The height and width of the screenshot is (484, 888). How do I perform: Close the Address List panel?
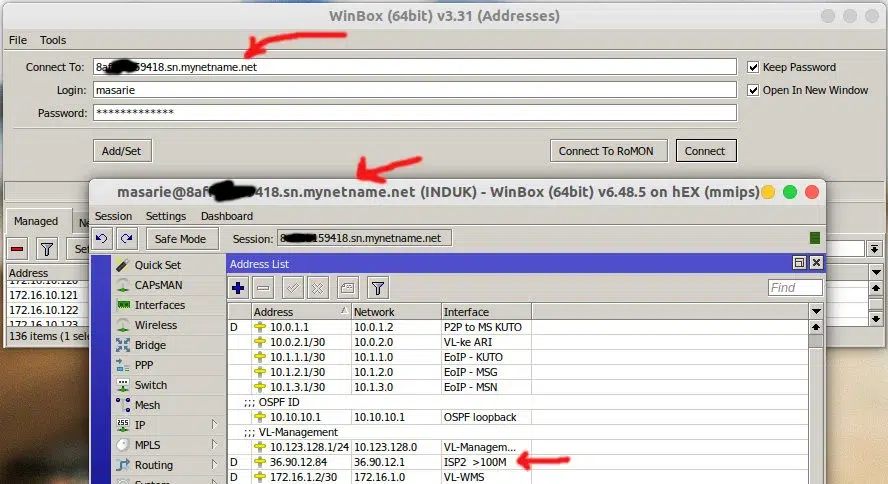[x=816, y=263]
